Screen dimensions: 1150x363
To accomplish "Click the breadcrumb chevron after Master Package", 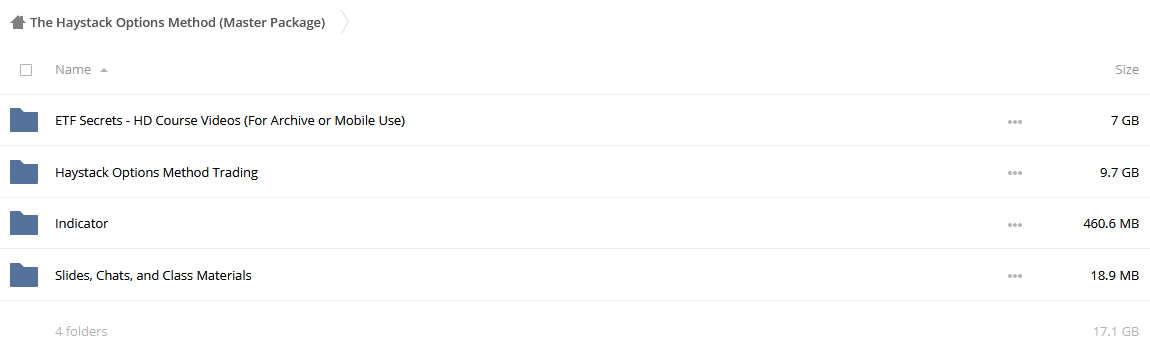I will (345, 23).
